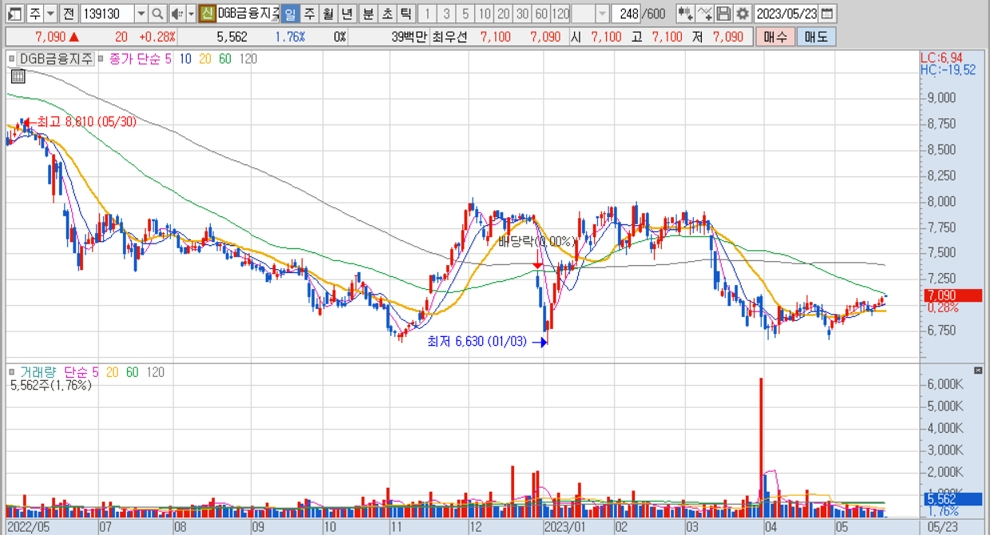
Task: Select the 틱 (tick) chart tab
Action: [x=405, y=14]
